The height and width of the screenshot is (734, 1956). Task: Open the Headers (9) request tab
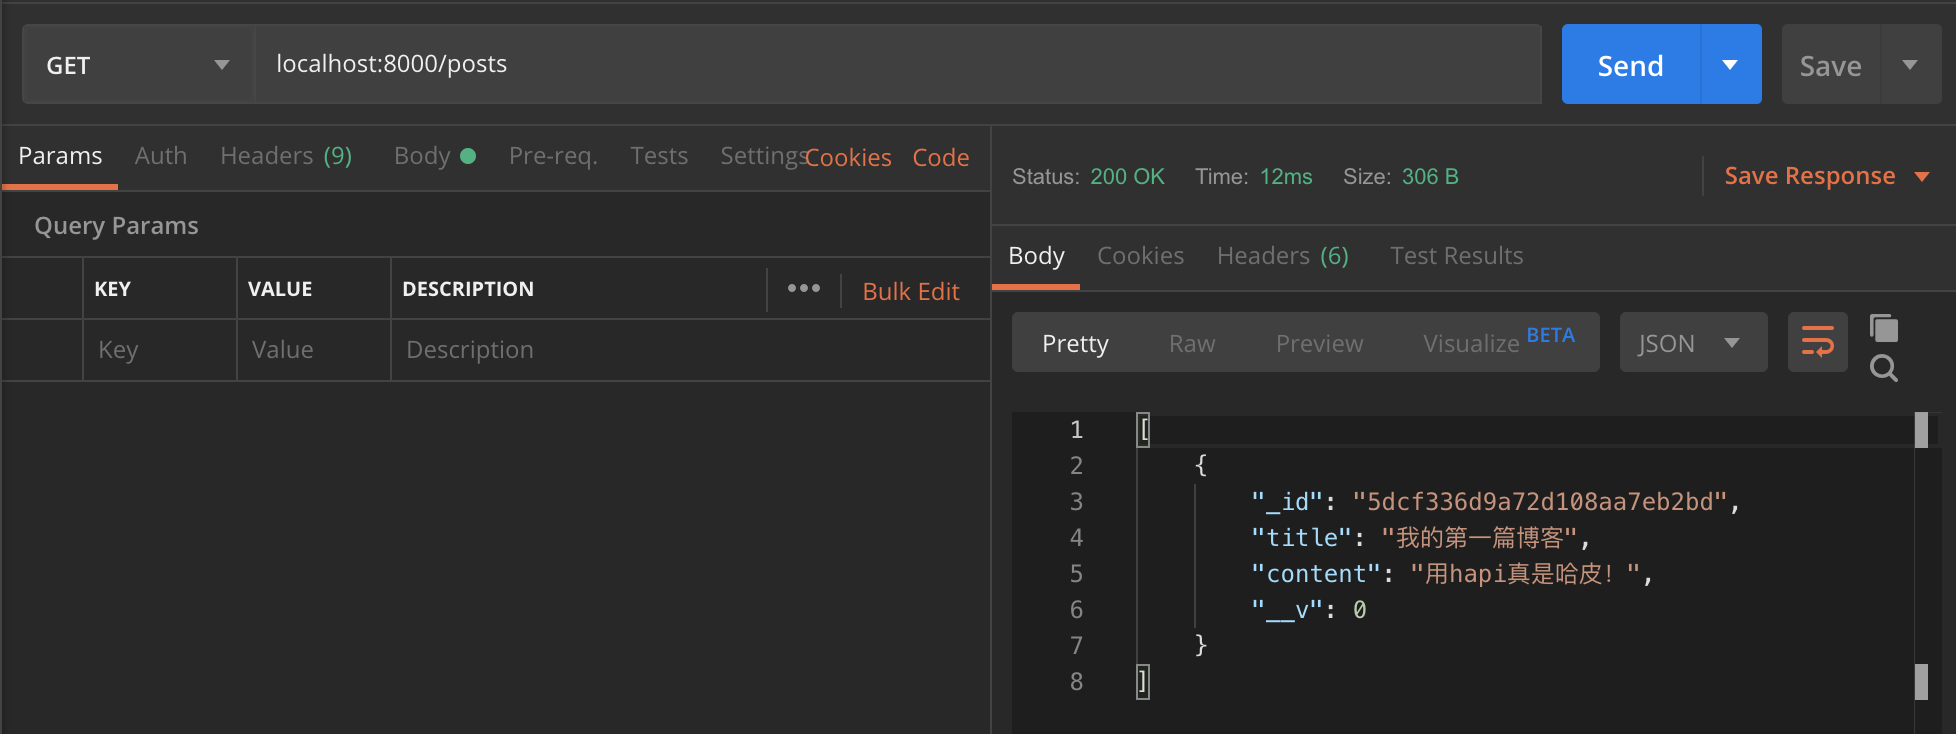286,156
